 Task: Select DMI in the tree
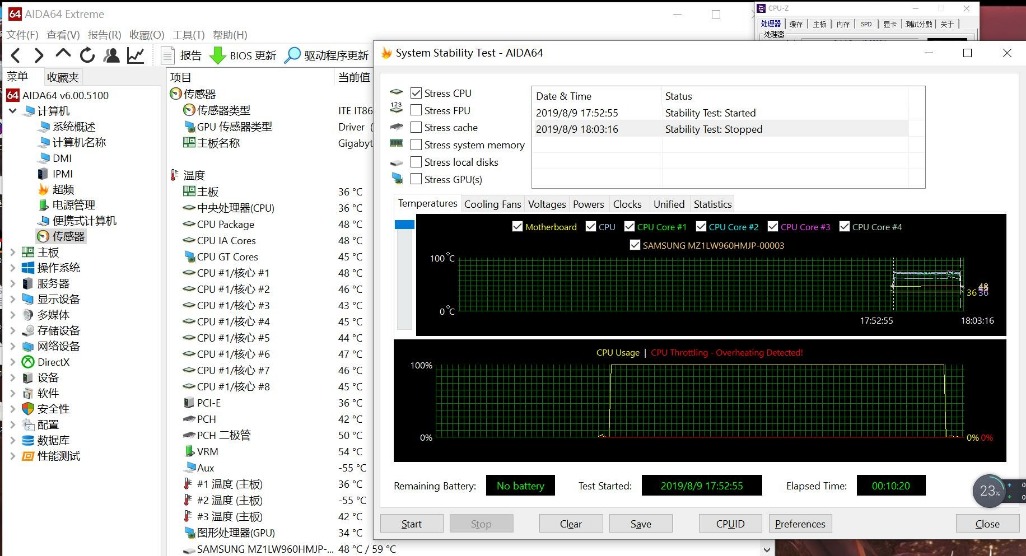pyautogui.click(x=62, y=158)
